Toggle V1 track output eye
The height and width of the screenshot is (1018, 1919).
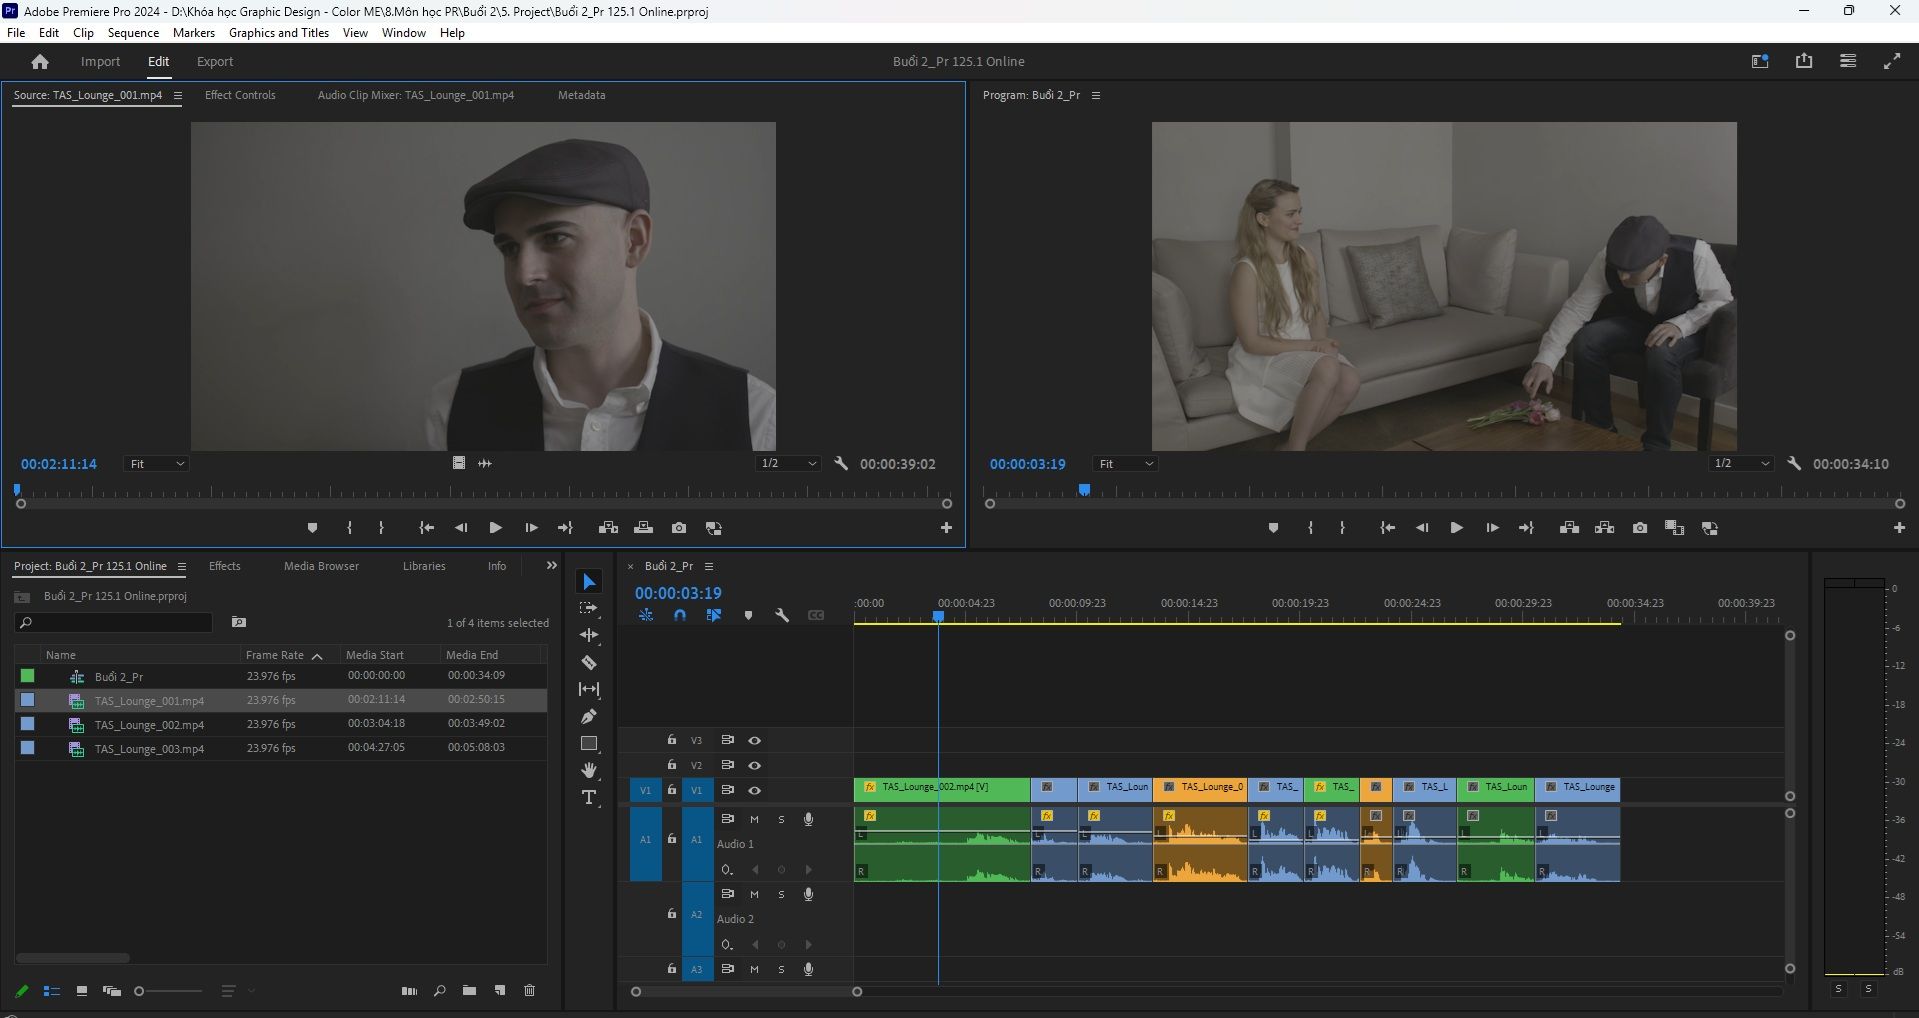pos(755,790)
